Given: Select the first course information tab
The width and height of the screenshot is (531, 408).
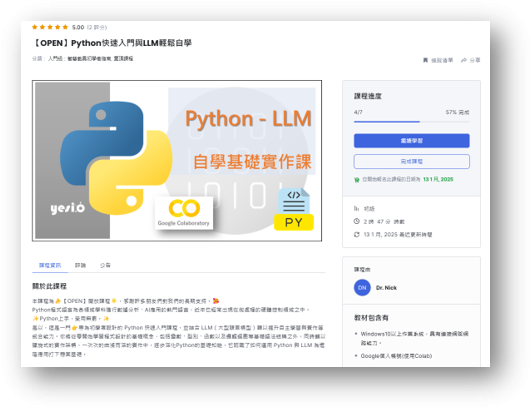Looking at the screenshot, I should (x=50, y=265).
